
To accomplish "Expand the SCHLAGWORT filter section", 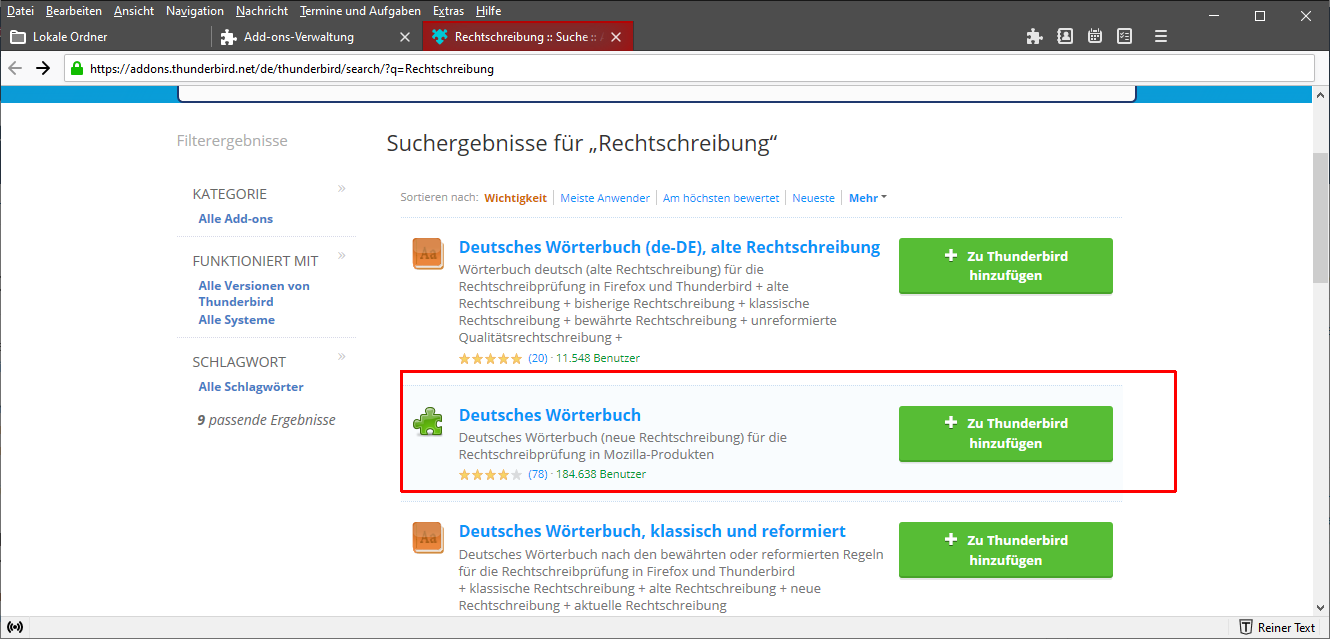I will 341,356.
